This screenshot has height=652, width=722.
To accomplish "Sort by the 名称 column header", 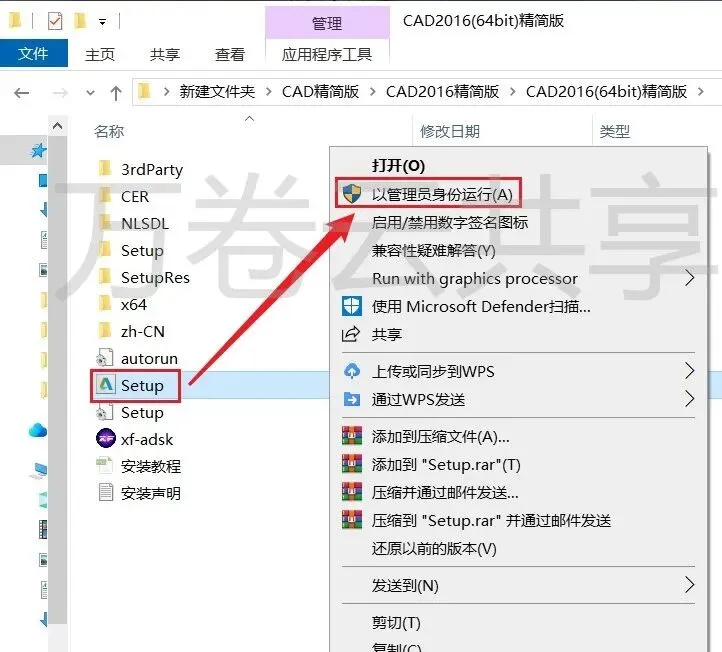I will pyautogui.click(x=109, y=132).
